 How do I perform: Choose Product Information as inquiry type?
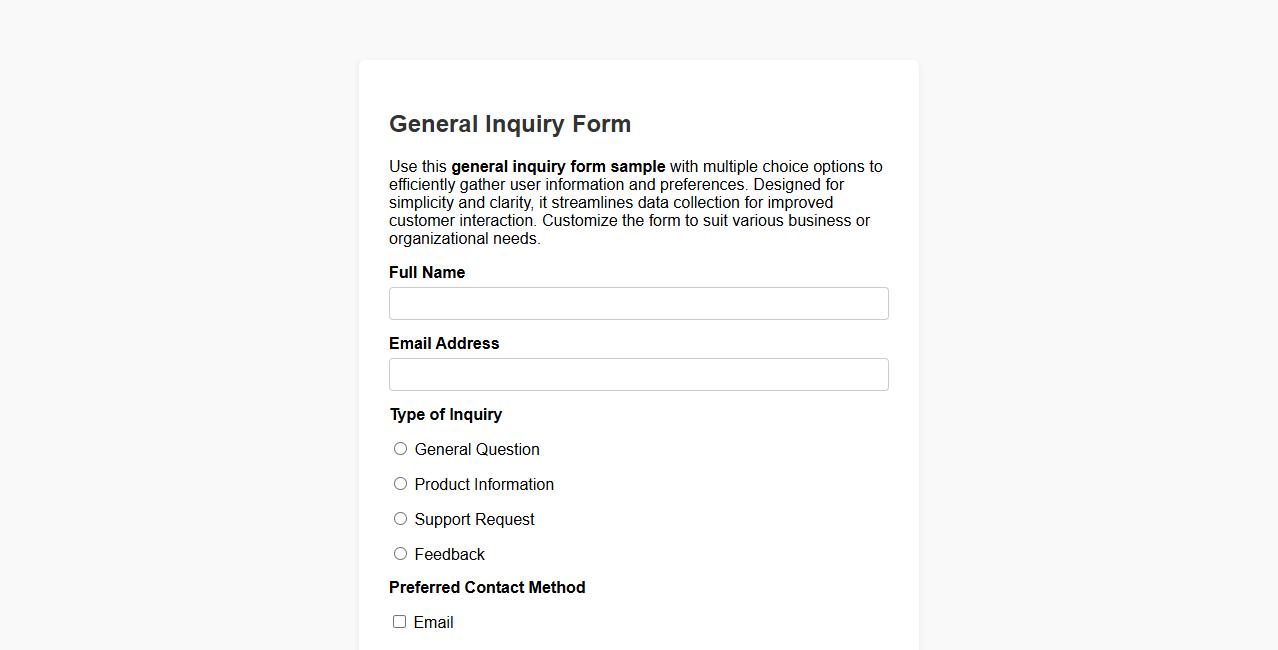point(400,483)
